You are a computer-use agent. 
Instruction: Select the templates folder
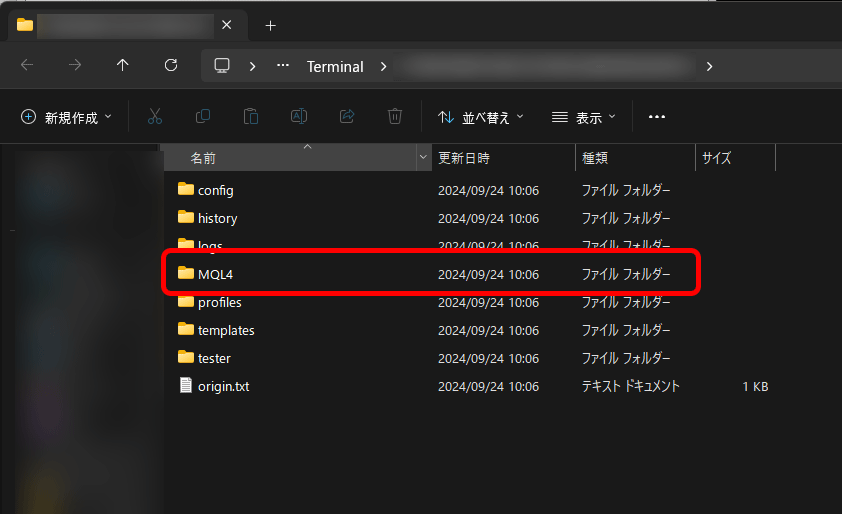[226, 330]
